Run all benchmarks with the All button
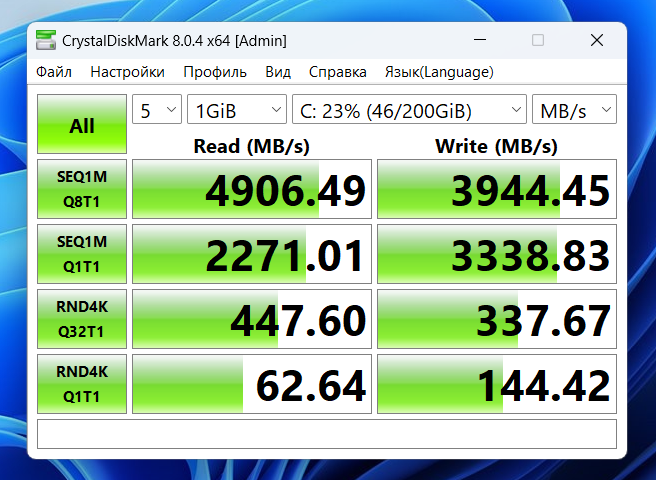This screenshot has height=480, width=656. [82, 124]
